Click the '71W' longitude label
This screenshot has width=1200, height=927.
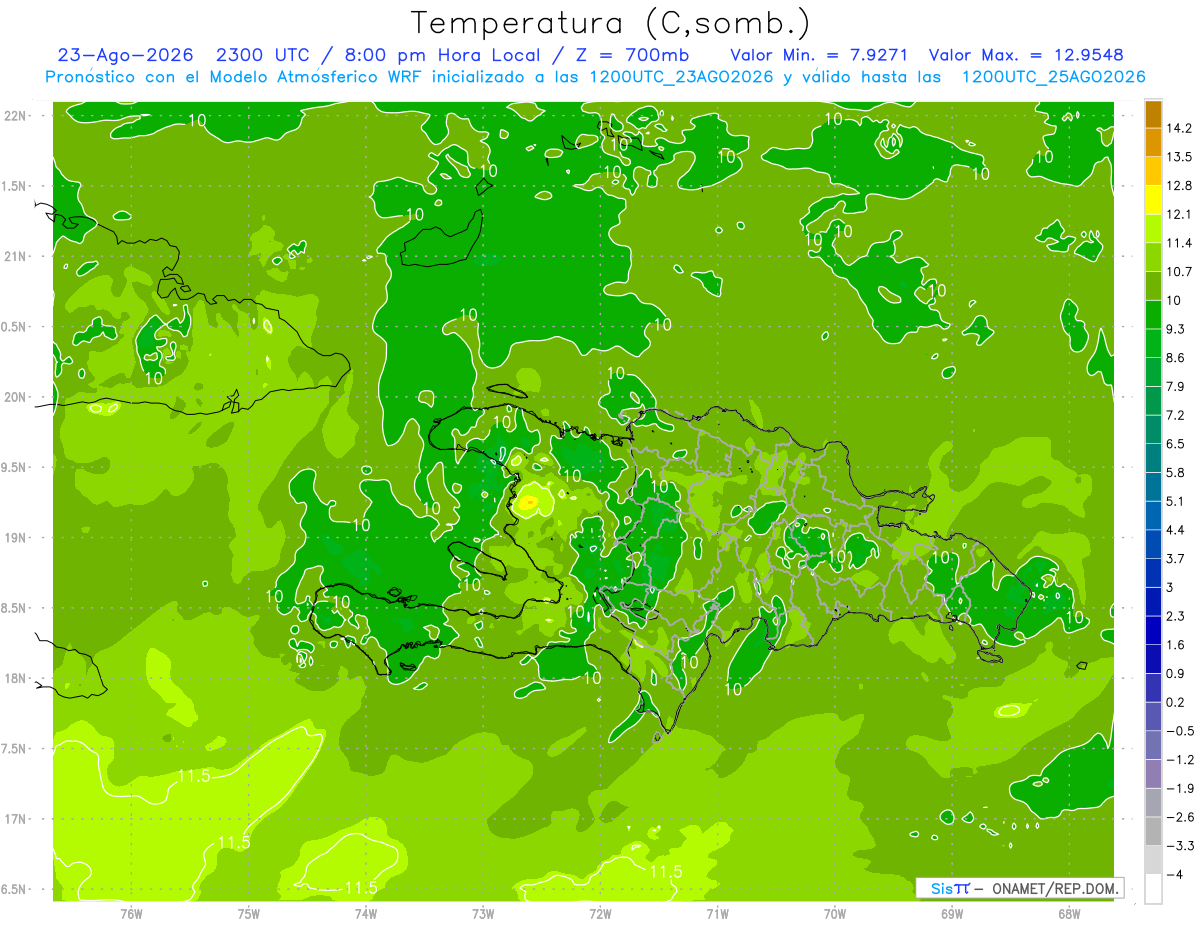click(717, 914)
